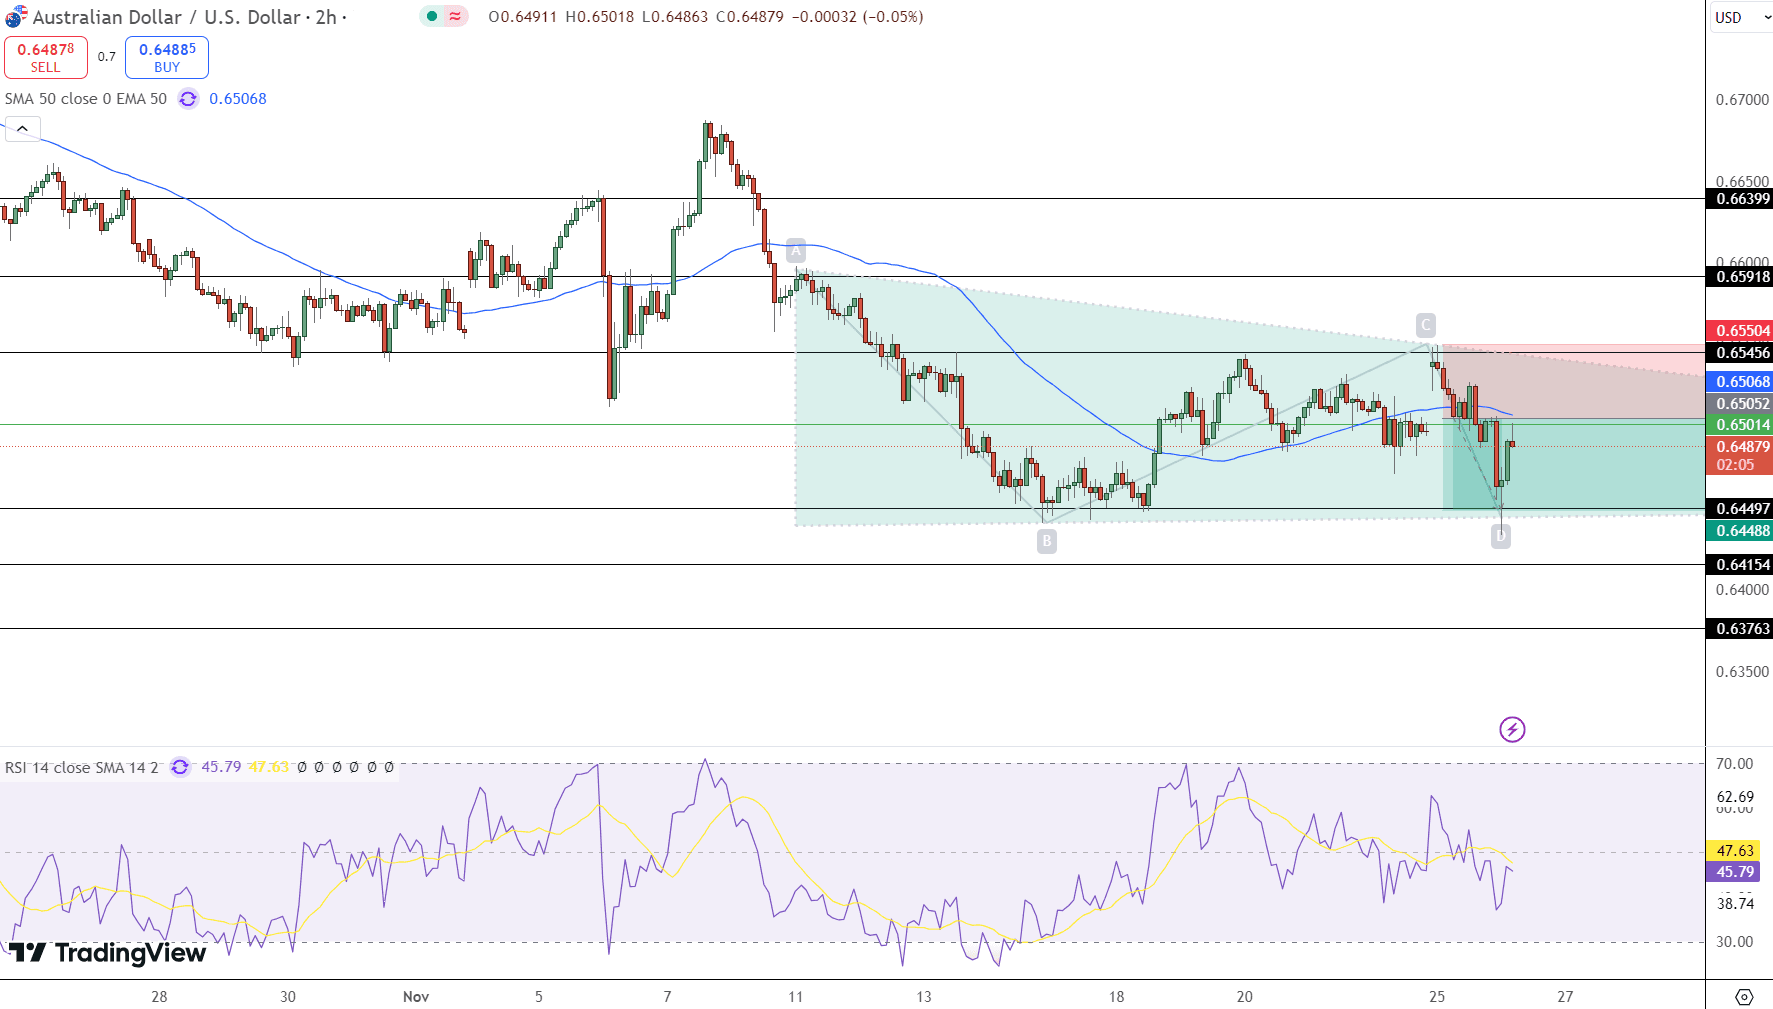
Task: Click the blue 0.65068 SMA price label
Action: coord(1738,382)
